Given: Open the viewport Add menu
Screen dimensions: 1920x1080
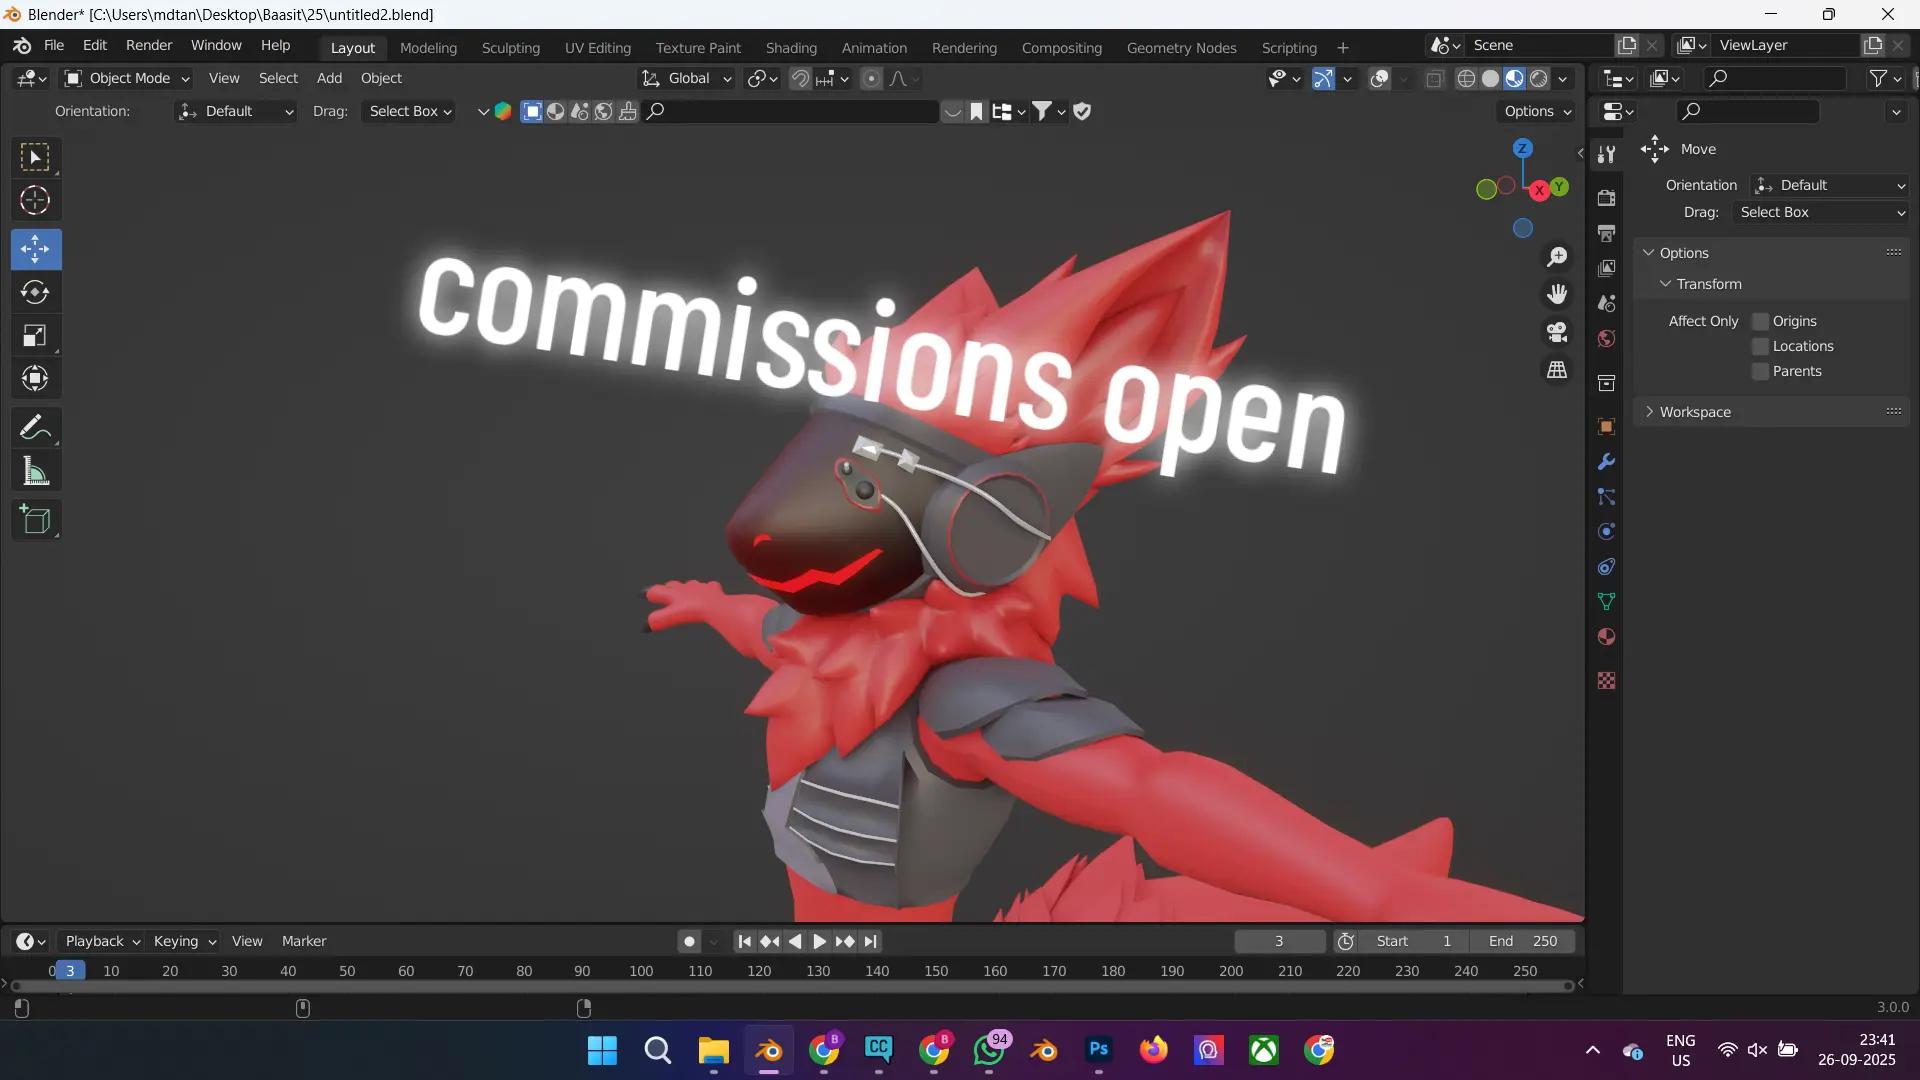Looking at the screenshot, I should coord(329,79).
